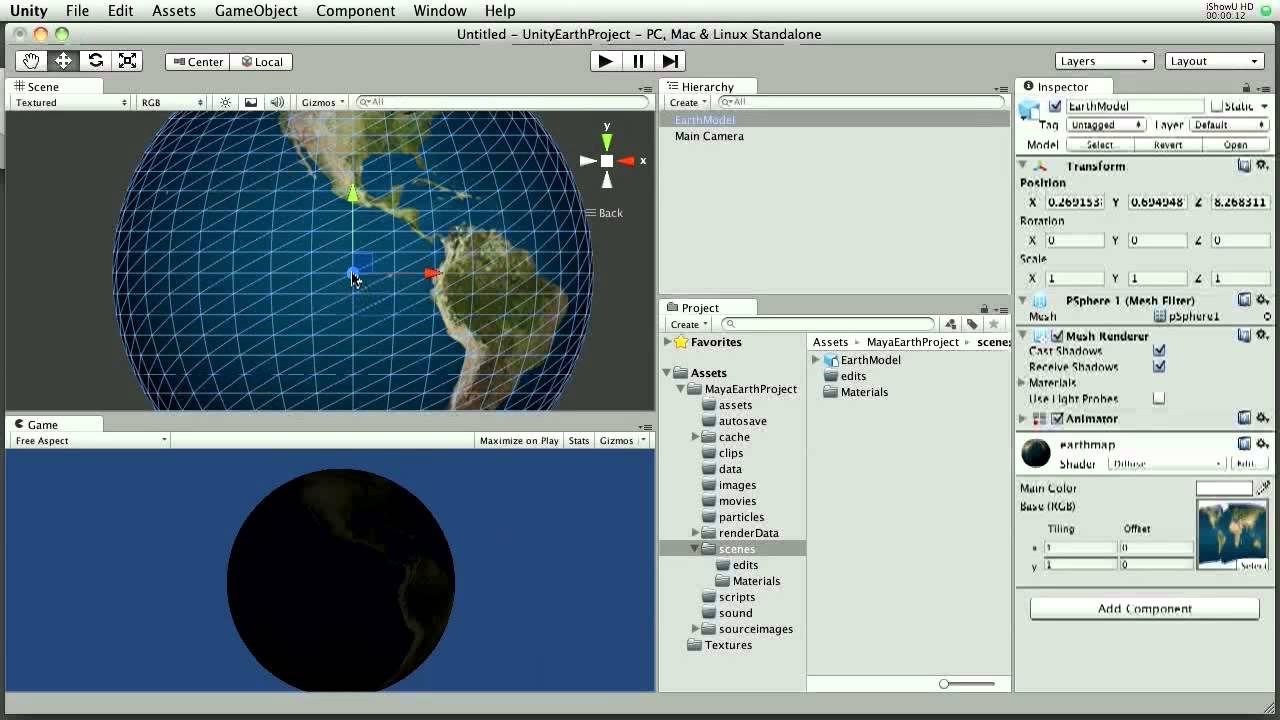Select the Move tool
Image resolution: width=1280 pixels, height=720 pixels.
click(x=63, y=61)
